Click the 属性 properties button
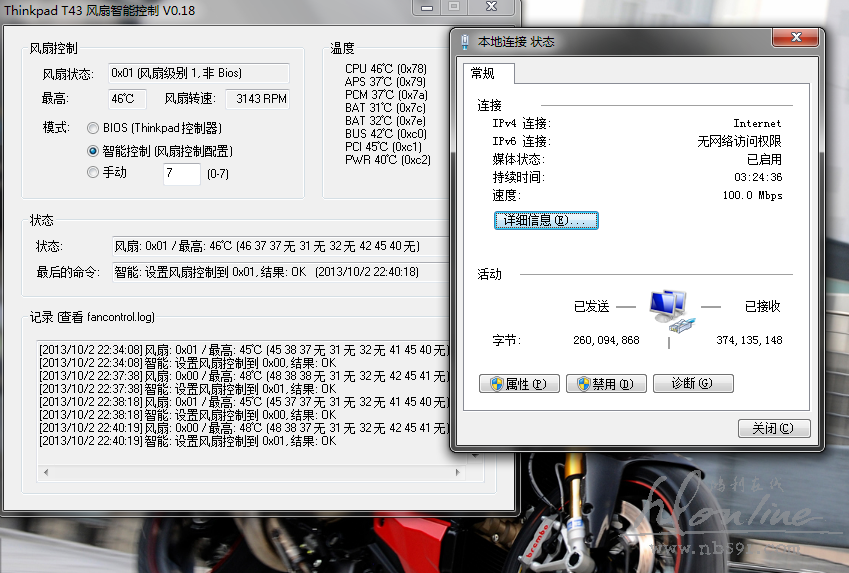The width and height of the screenshot is (849, 573). point(519,384)
